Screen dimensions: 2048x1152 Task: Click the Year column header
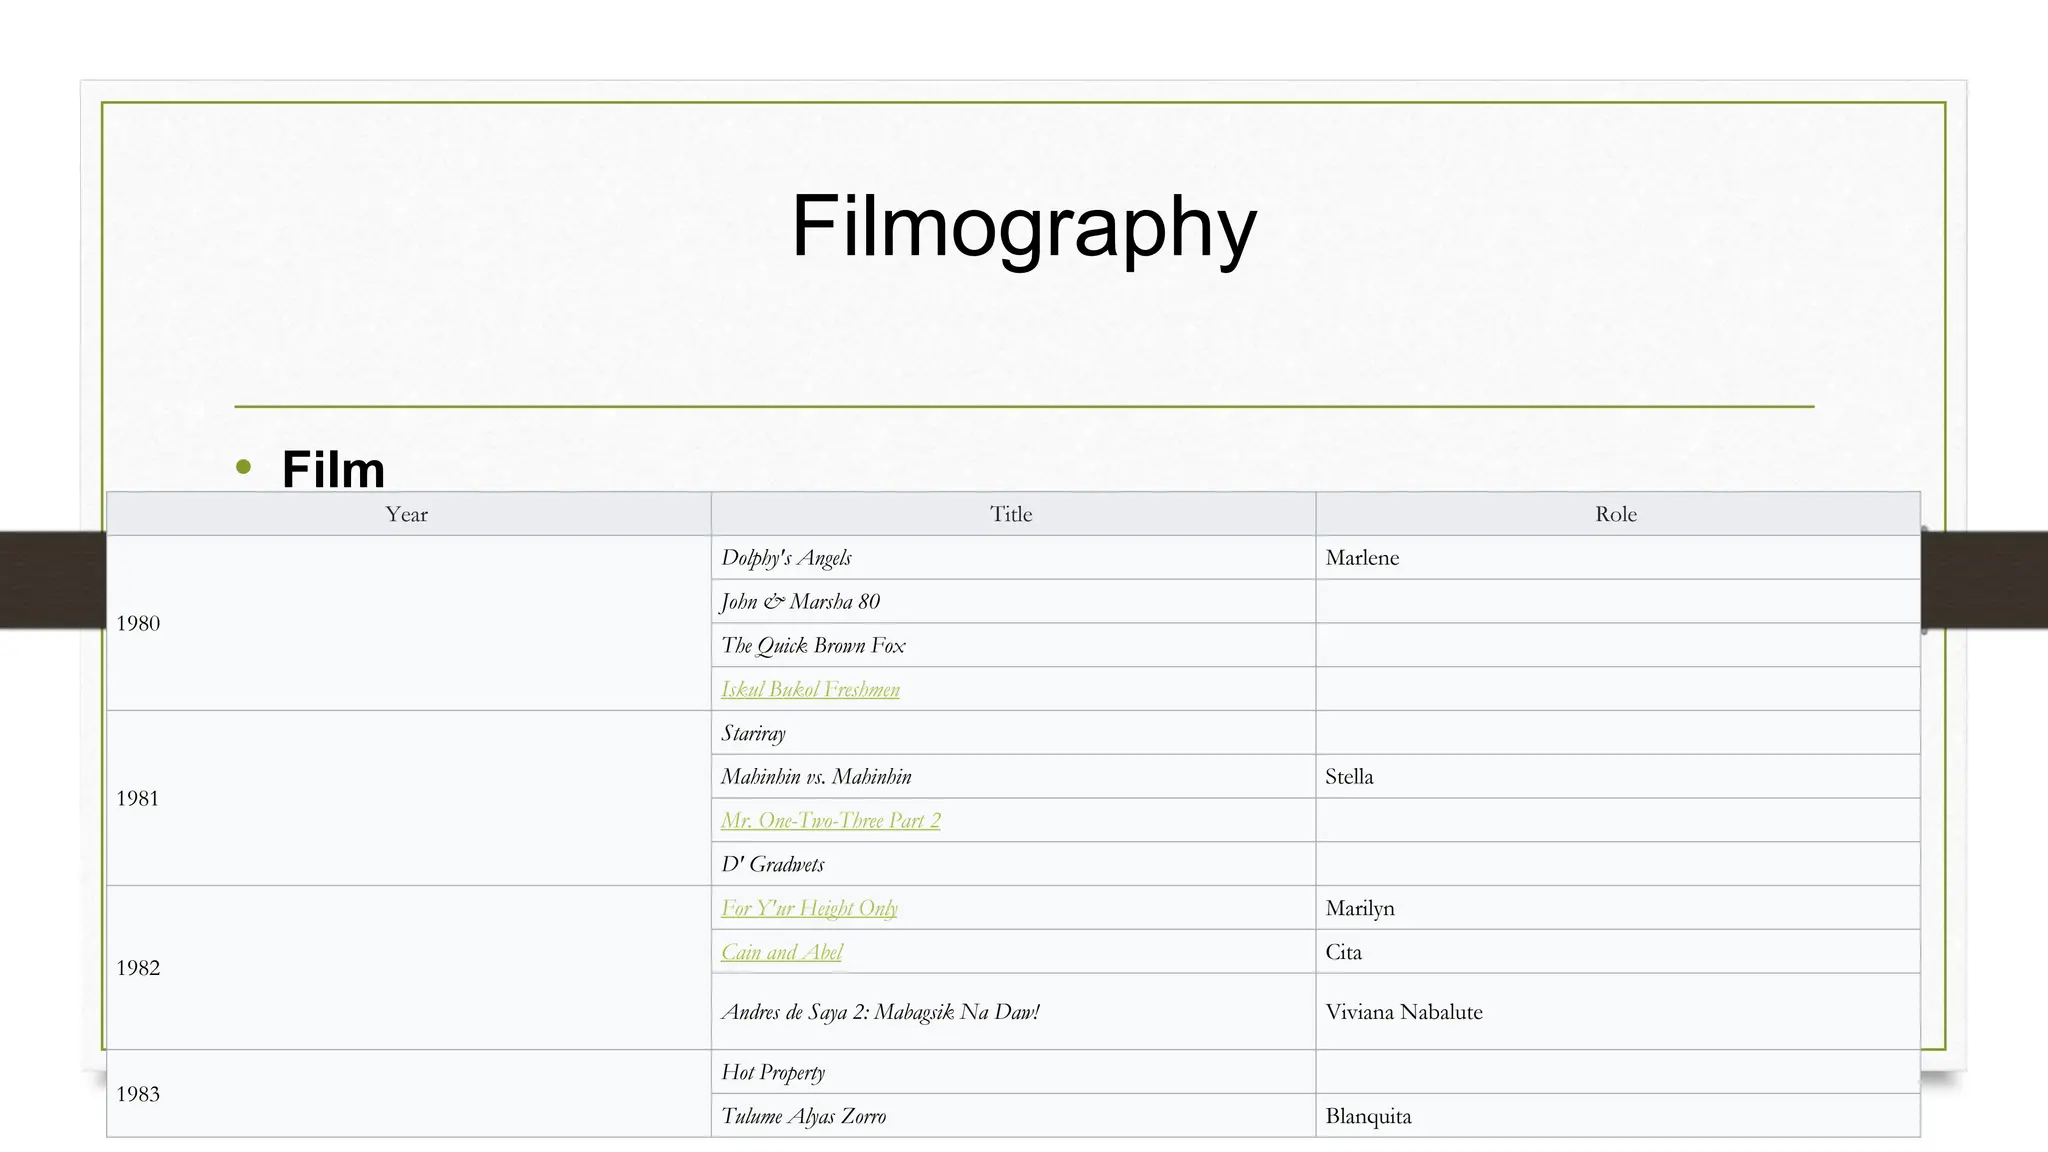click(407, 514)
